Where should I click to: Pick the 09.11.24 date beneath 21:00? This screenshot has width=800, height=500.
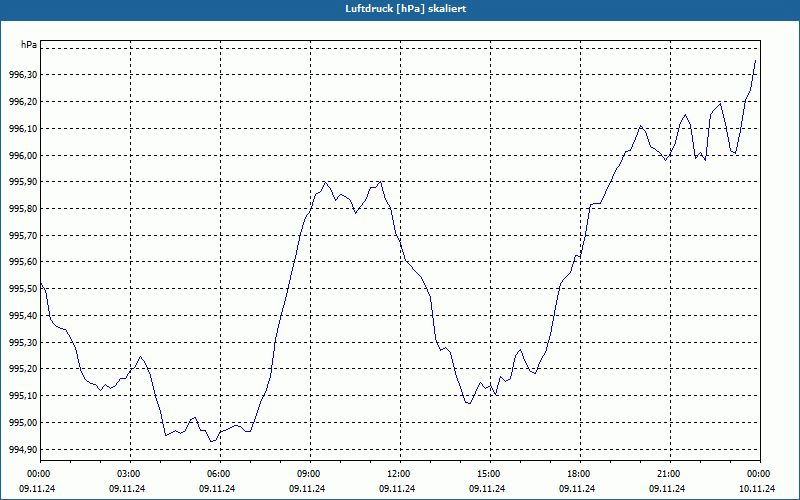point(667,489)
